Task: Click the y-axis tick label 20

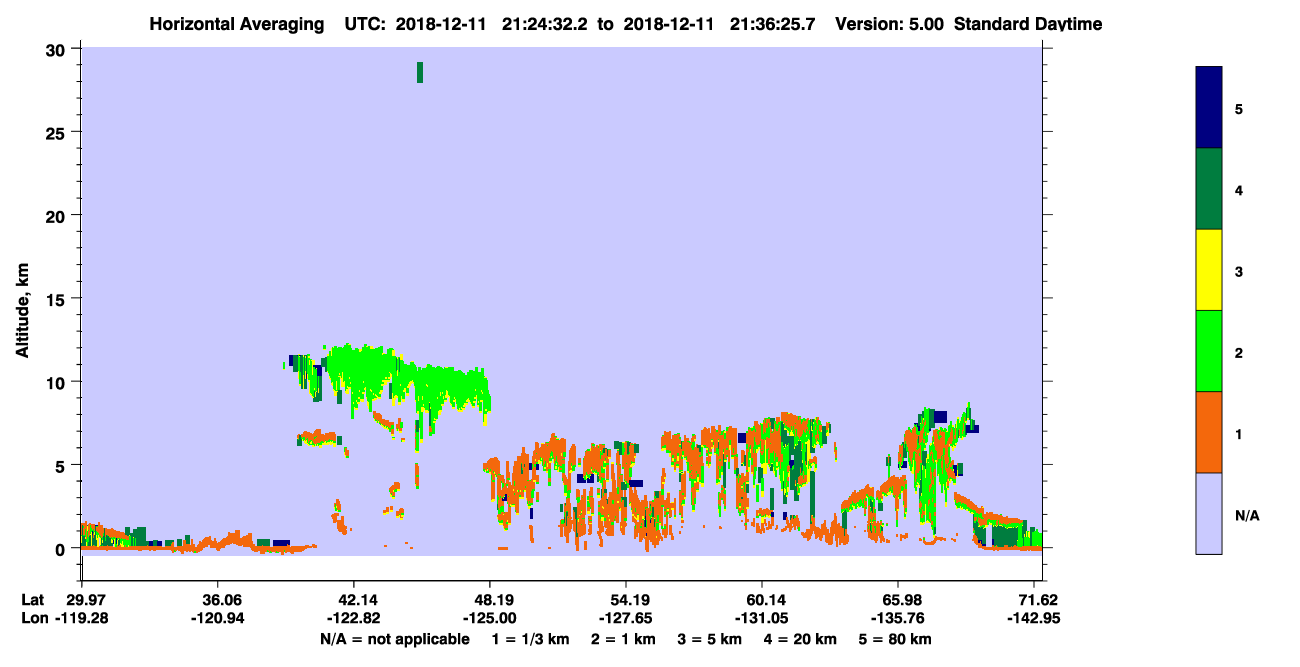Action: tap(57, 215)
